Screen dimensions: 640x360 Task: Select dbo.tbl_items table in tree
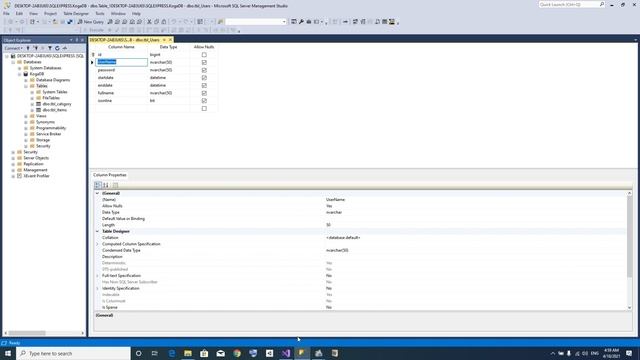point(54,110)
